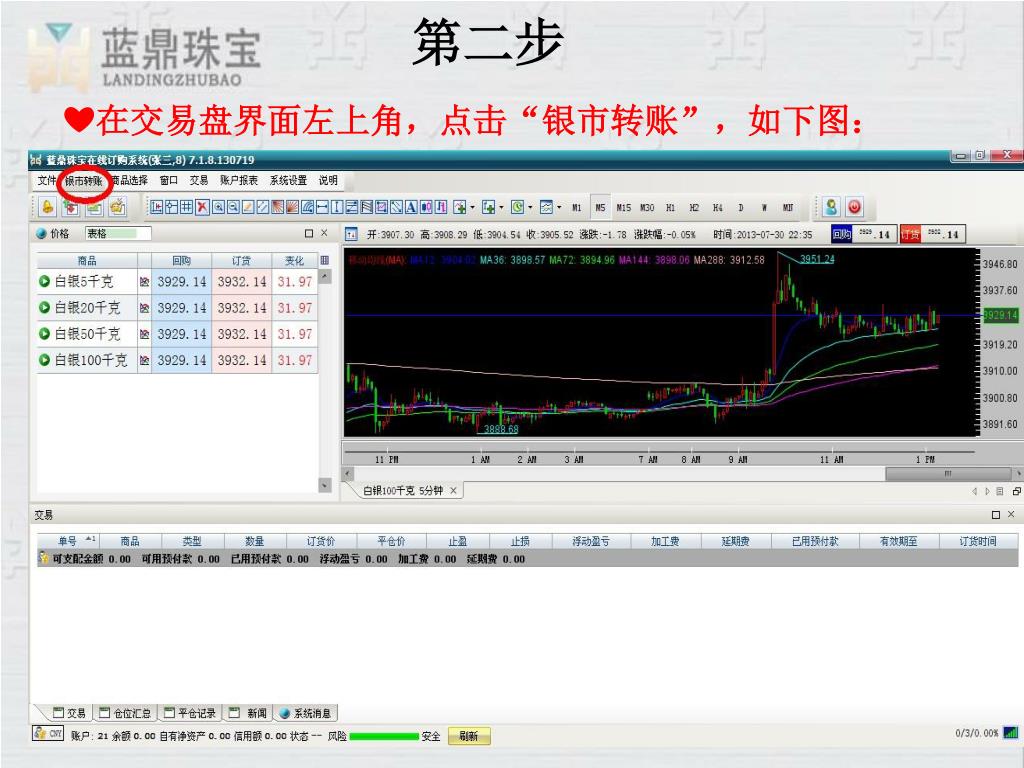Select the M30 timeframe

click(x=647, y=208)
